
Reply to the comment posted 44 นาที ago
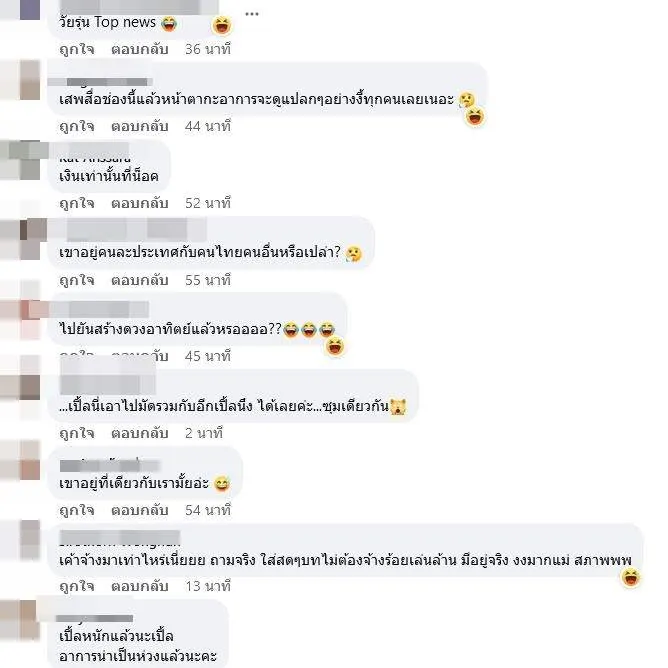click(x=140, y=127)
